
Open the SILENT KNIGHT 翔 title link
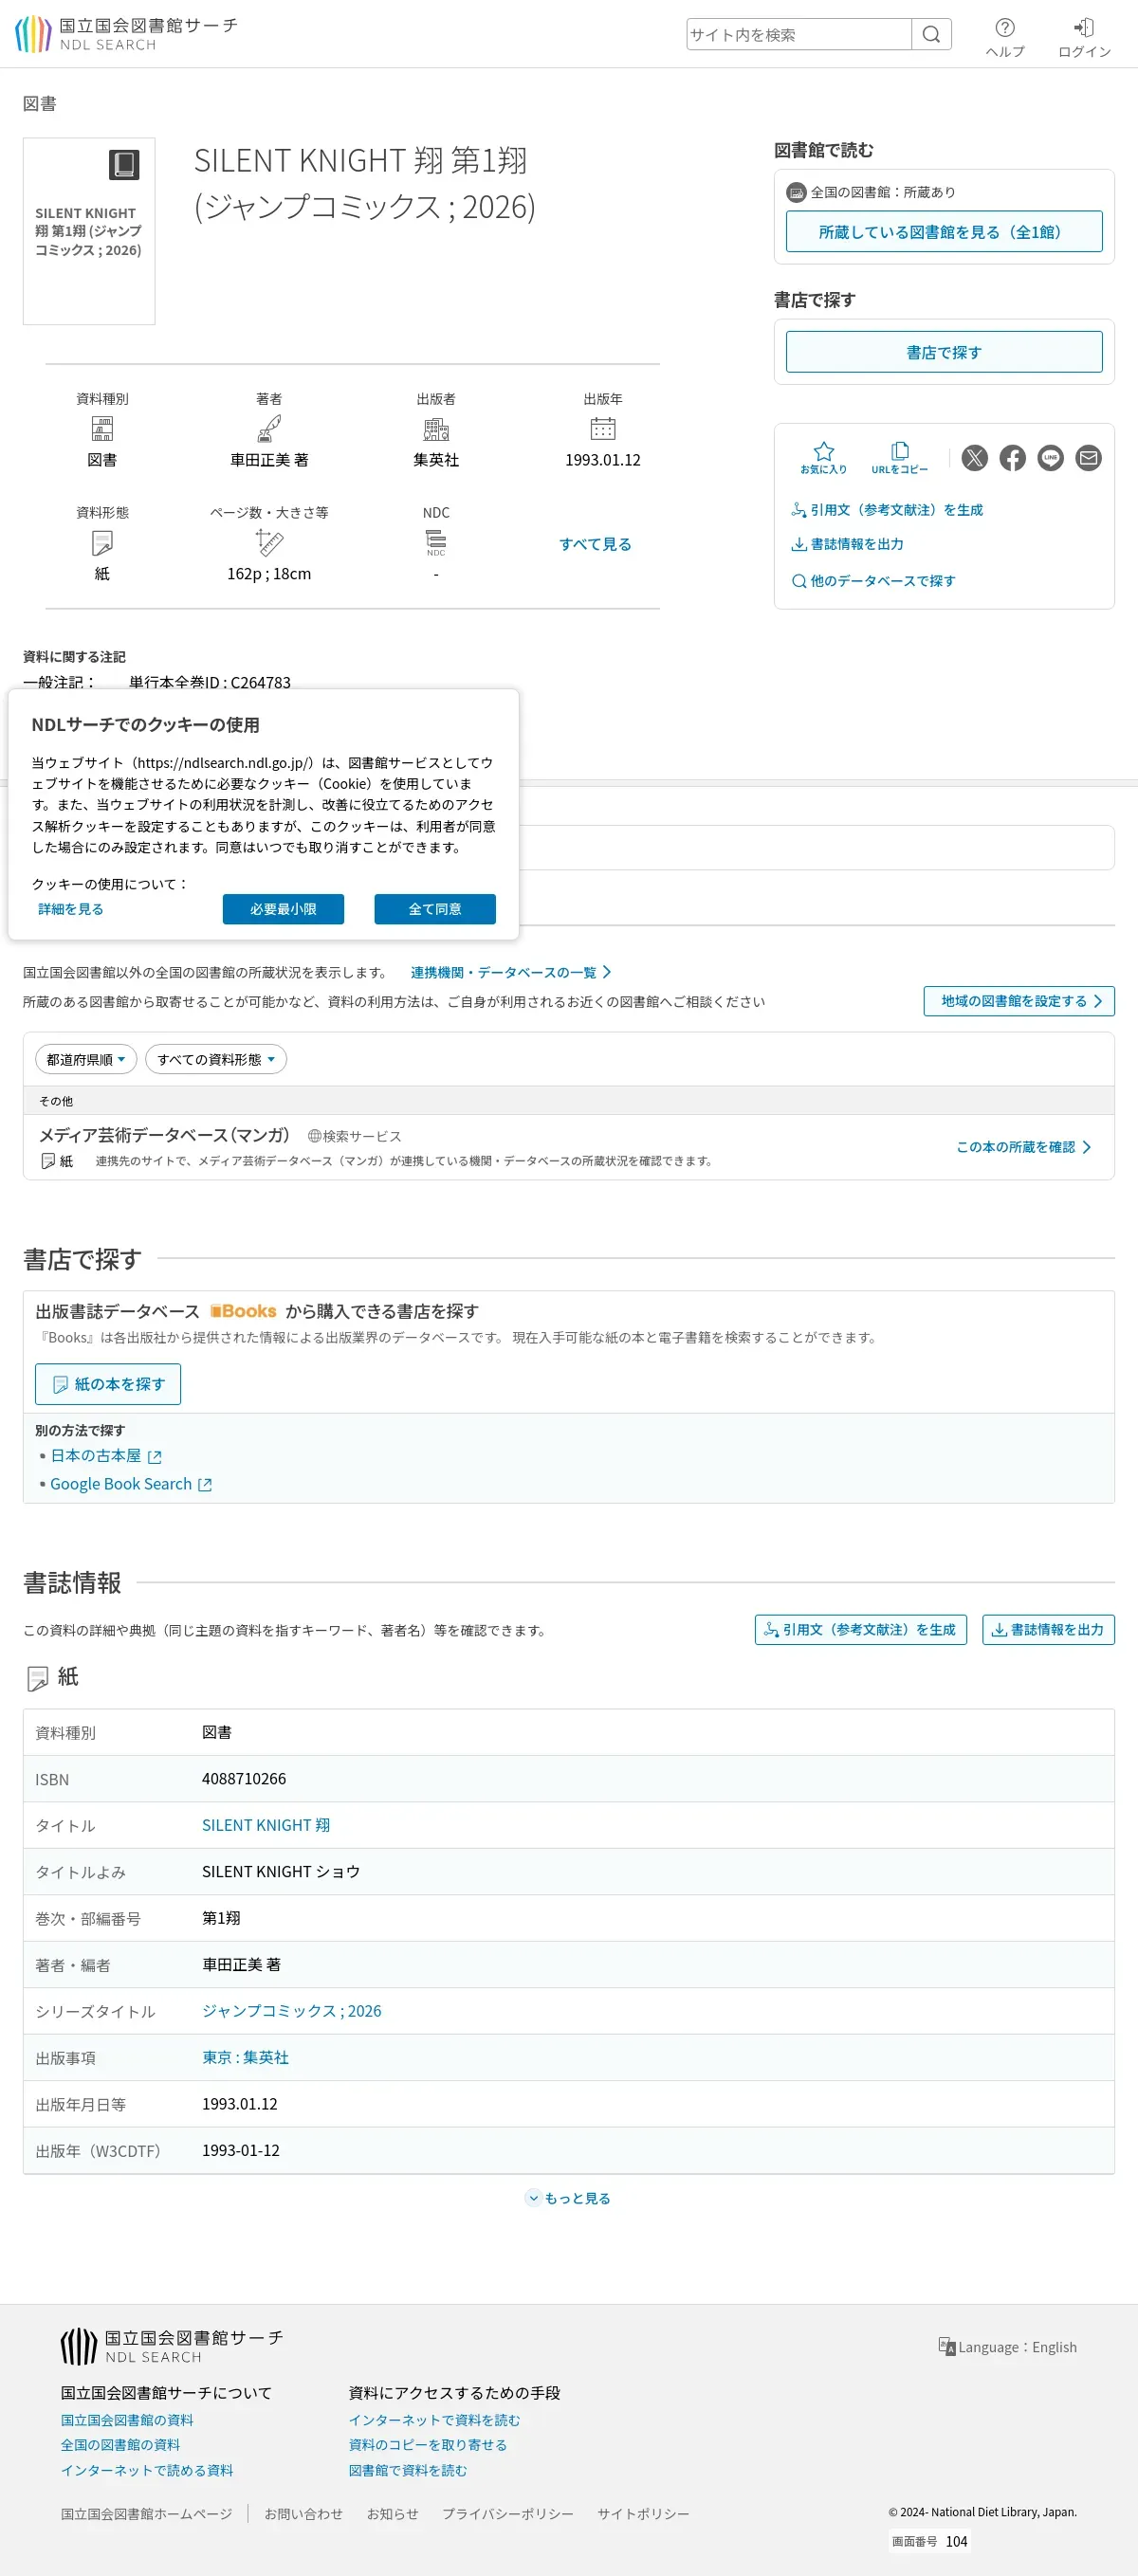[266, 1825]
